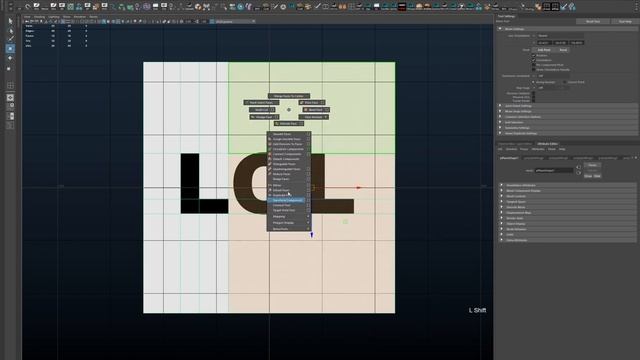Image resolution: width=640 pixels, height=360 pixels.
Task: Toggle the Preserve Children checkbox
Action: [533, 93]
